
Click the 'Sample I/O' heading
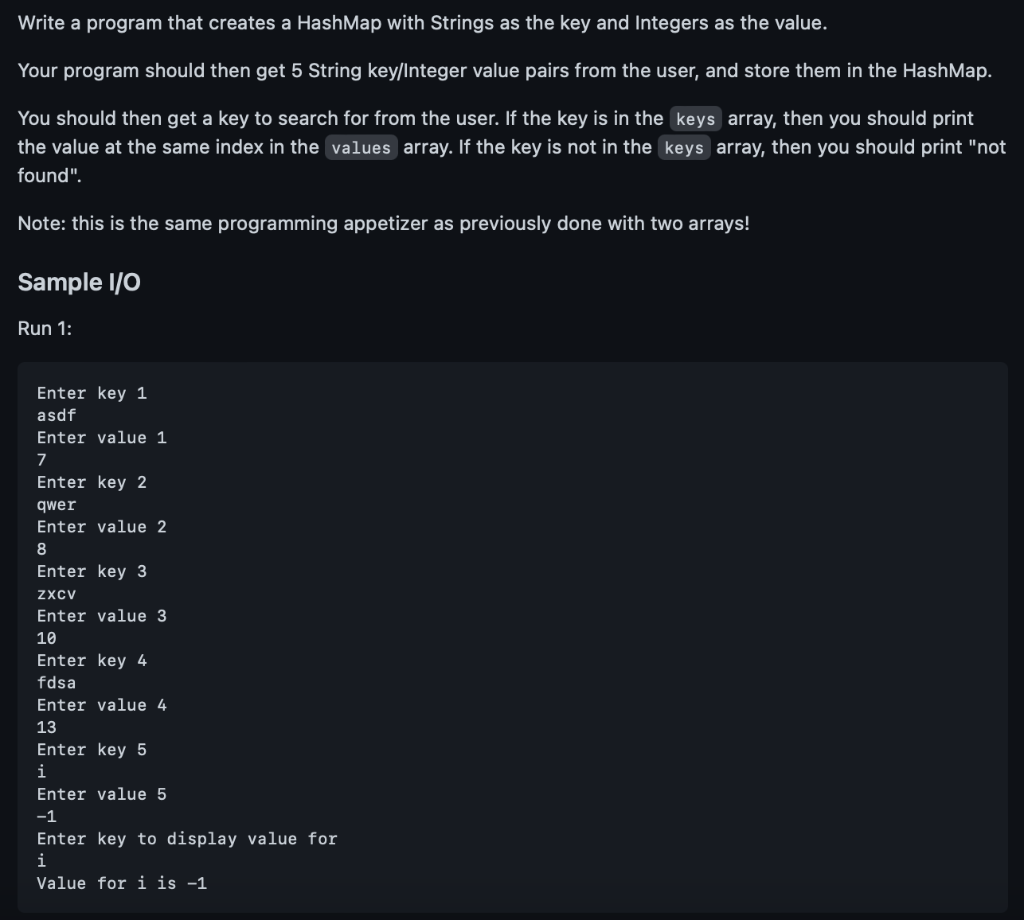(x=79, y=282)
